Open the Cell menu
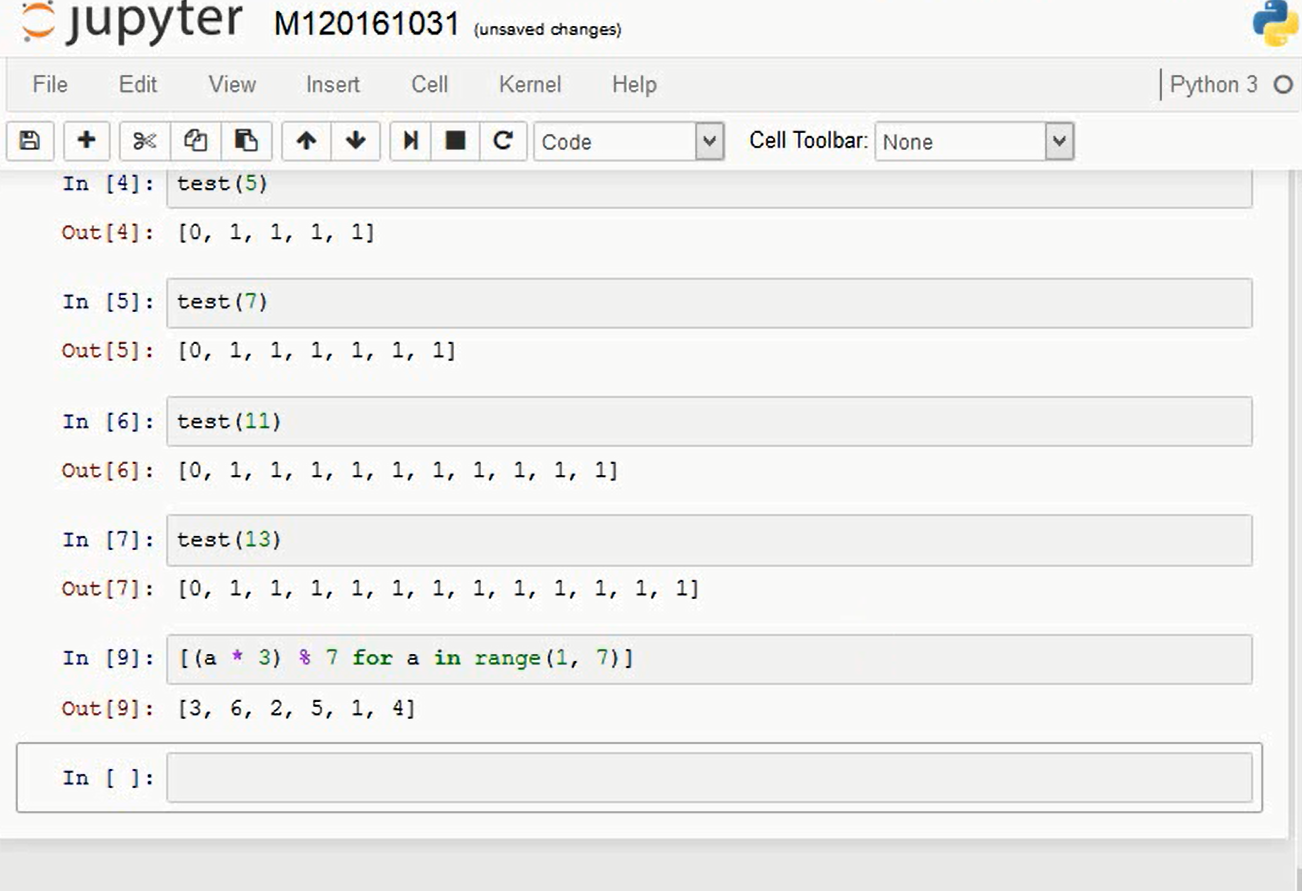Image resolution: width=1302 pixels, height=891 pixels. tap(429, 85)
